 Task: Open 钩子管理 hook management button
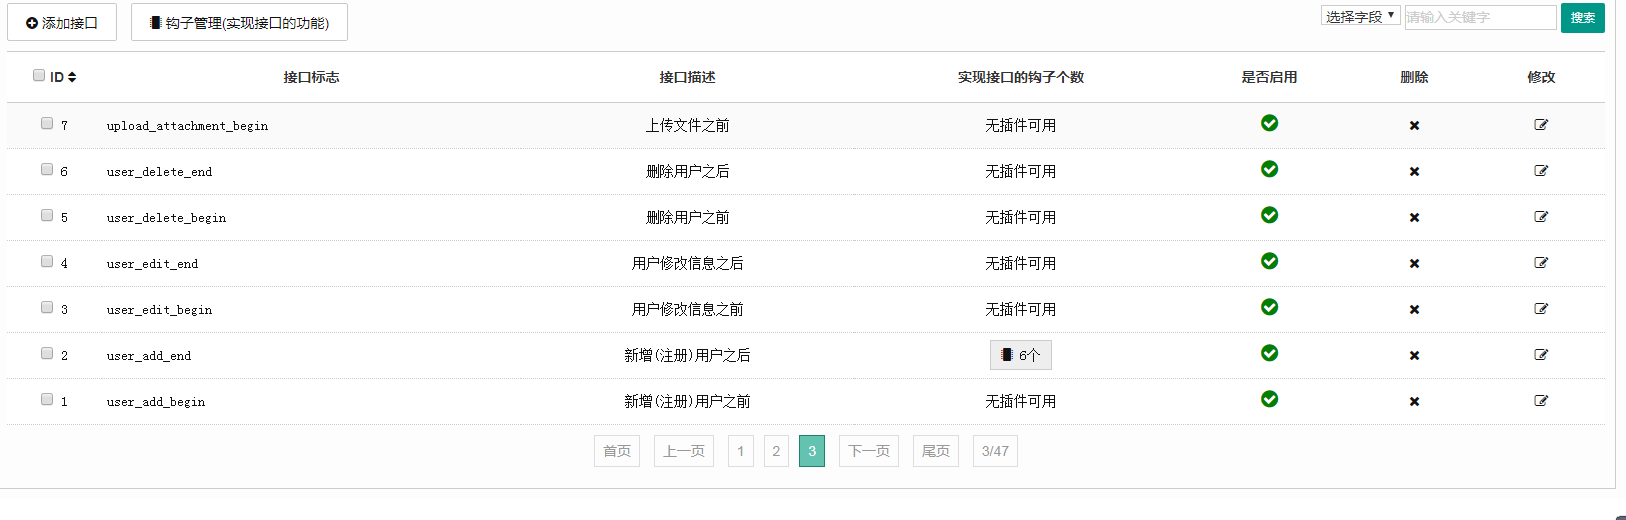[239, 22]
